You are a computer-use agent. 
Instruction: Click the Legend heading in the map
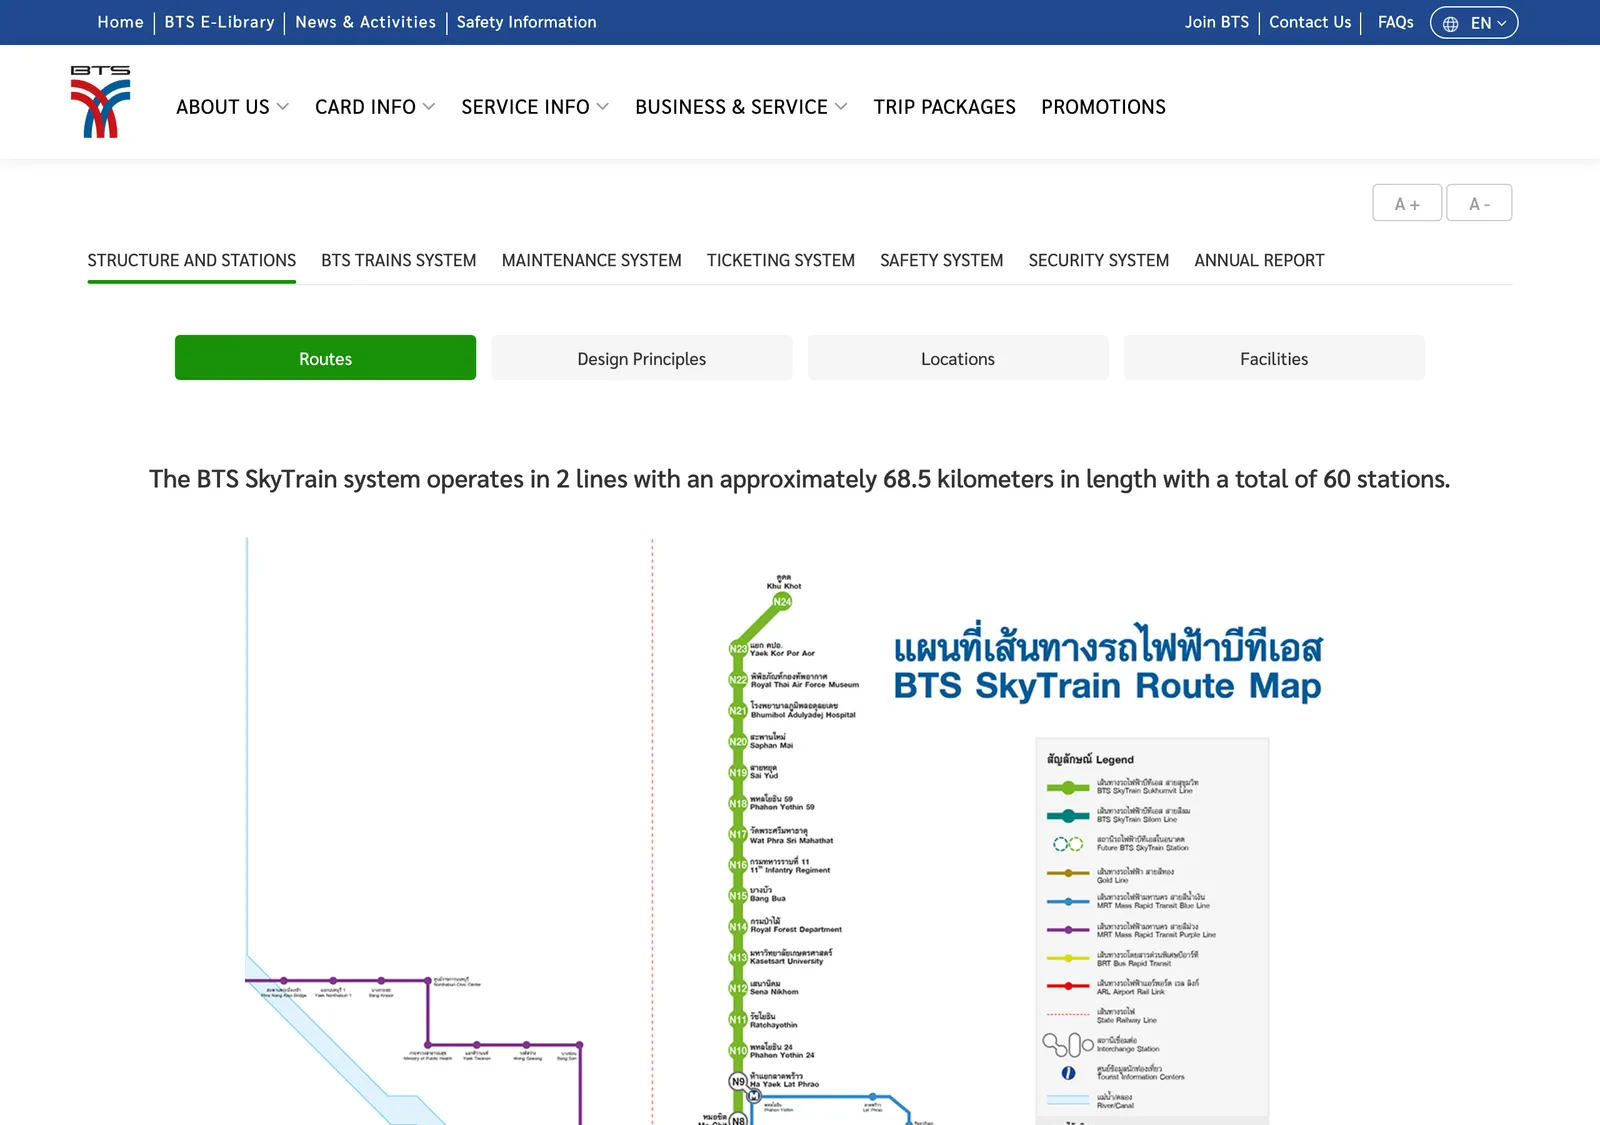[1090, 759]
